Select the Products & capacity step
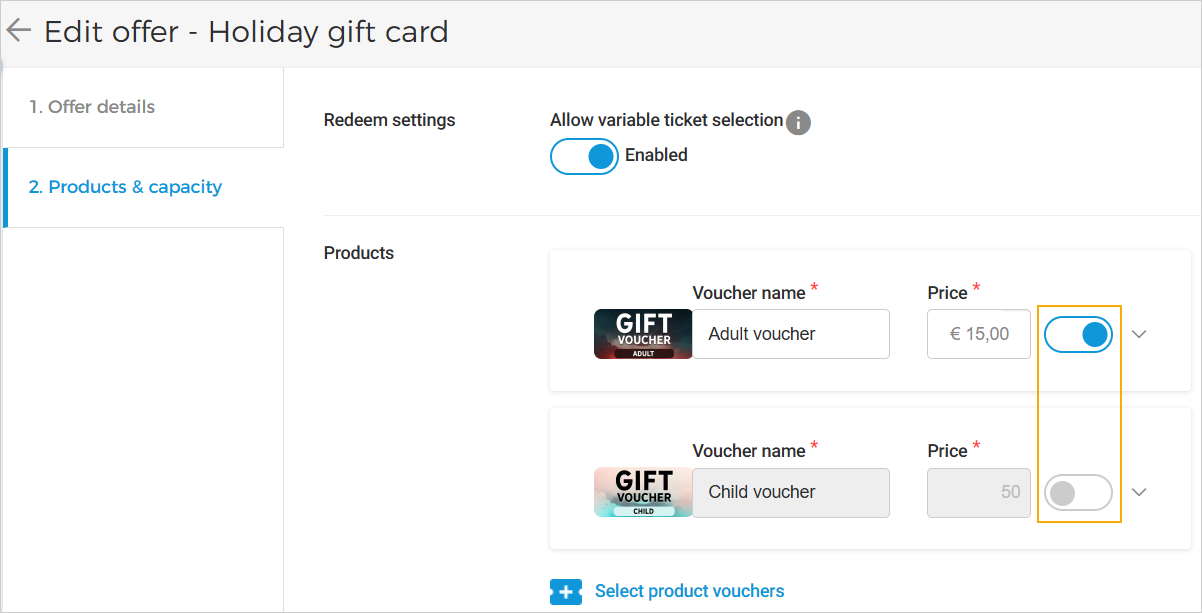 pyautogui.click(x=125, y=187)
